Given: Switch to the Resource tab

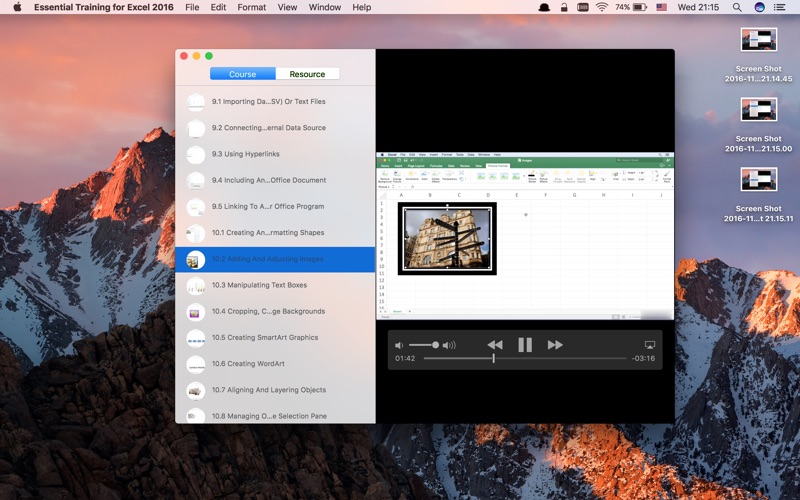Looking at the screenshot, I should 307,74.
